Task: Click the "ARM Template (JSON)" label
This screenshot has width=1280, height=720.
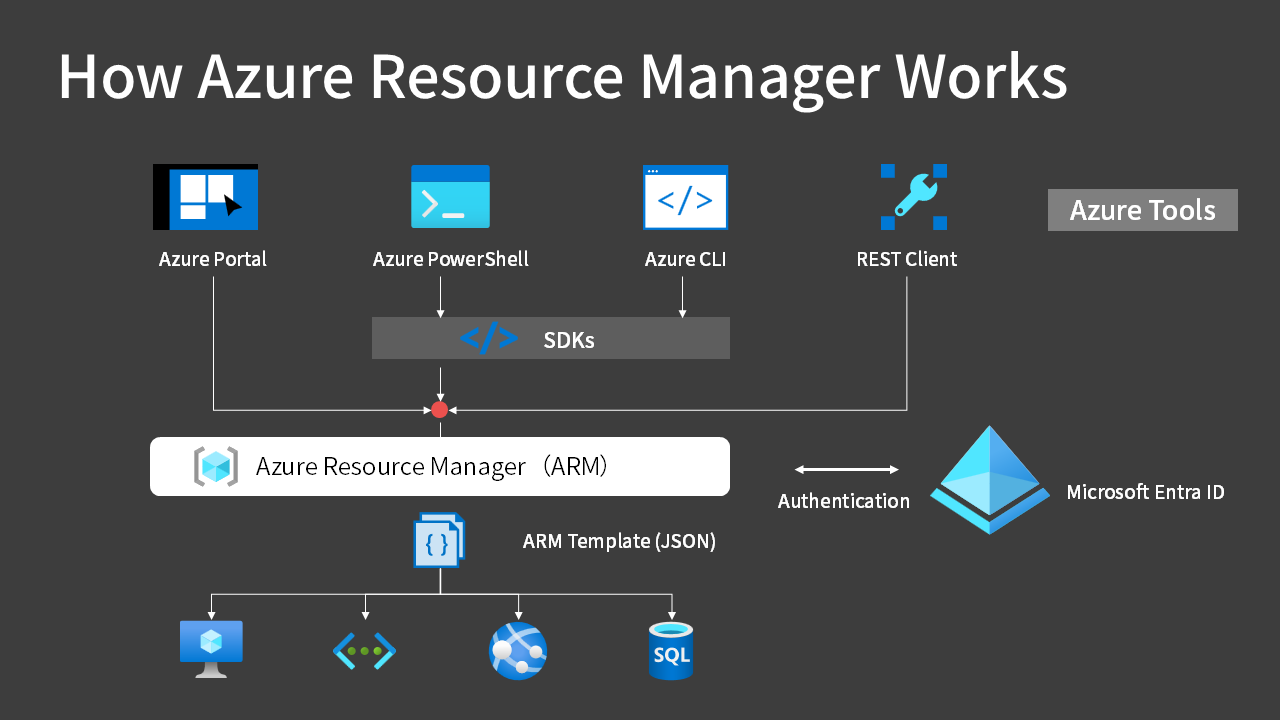Action: [x=619, y=542]
